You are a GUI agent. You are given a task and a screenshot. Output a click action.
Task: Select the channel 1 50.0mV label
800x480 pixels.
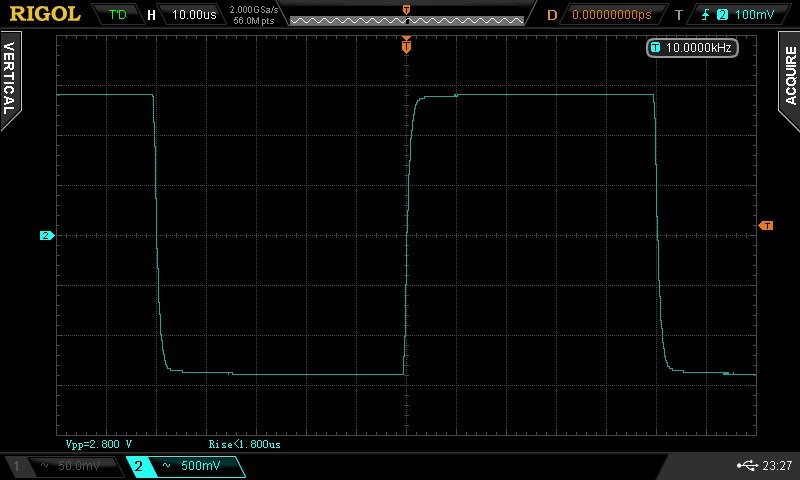[x=79, y=465]
